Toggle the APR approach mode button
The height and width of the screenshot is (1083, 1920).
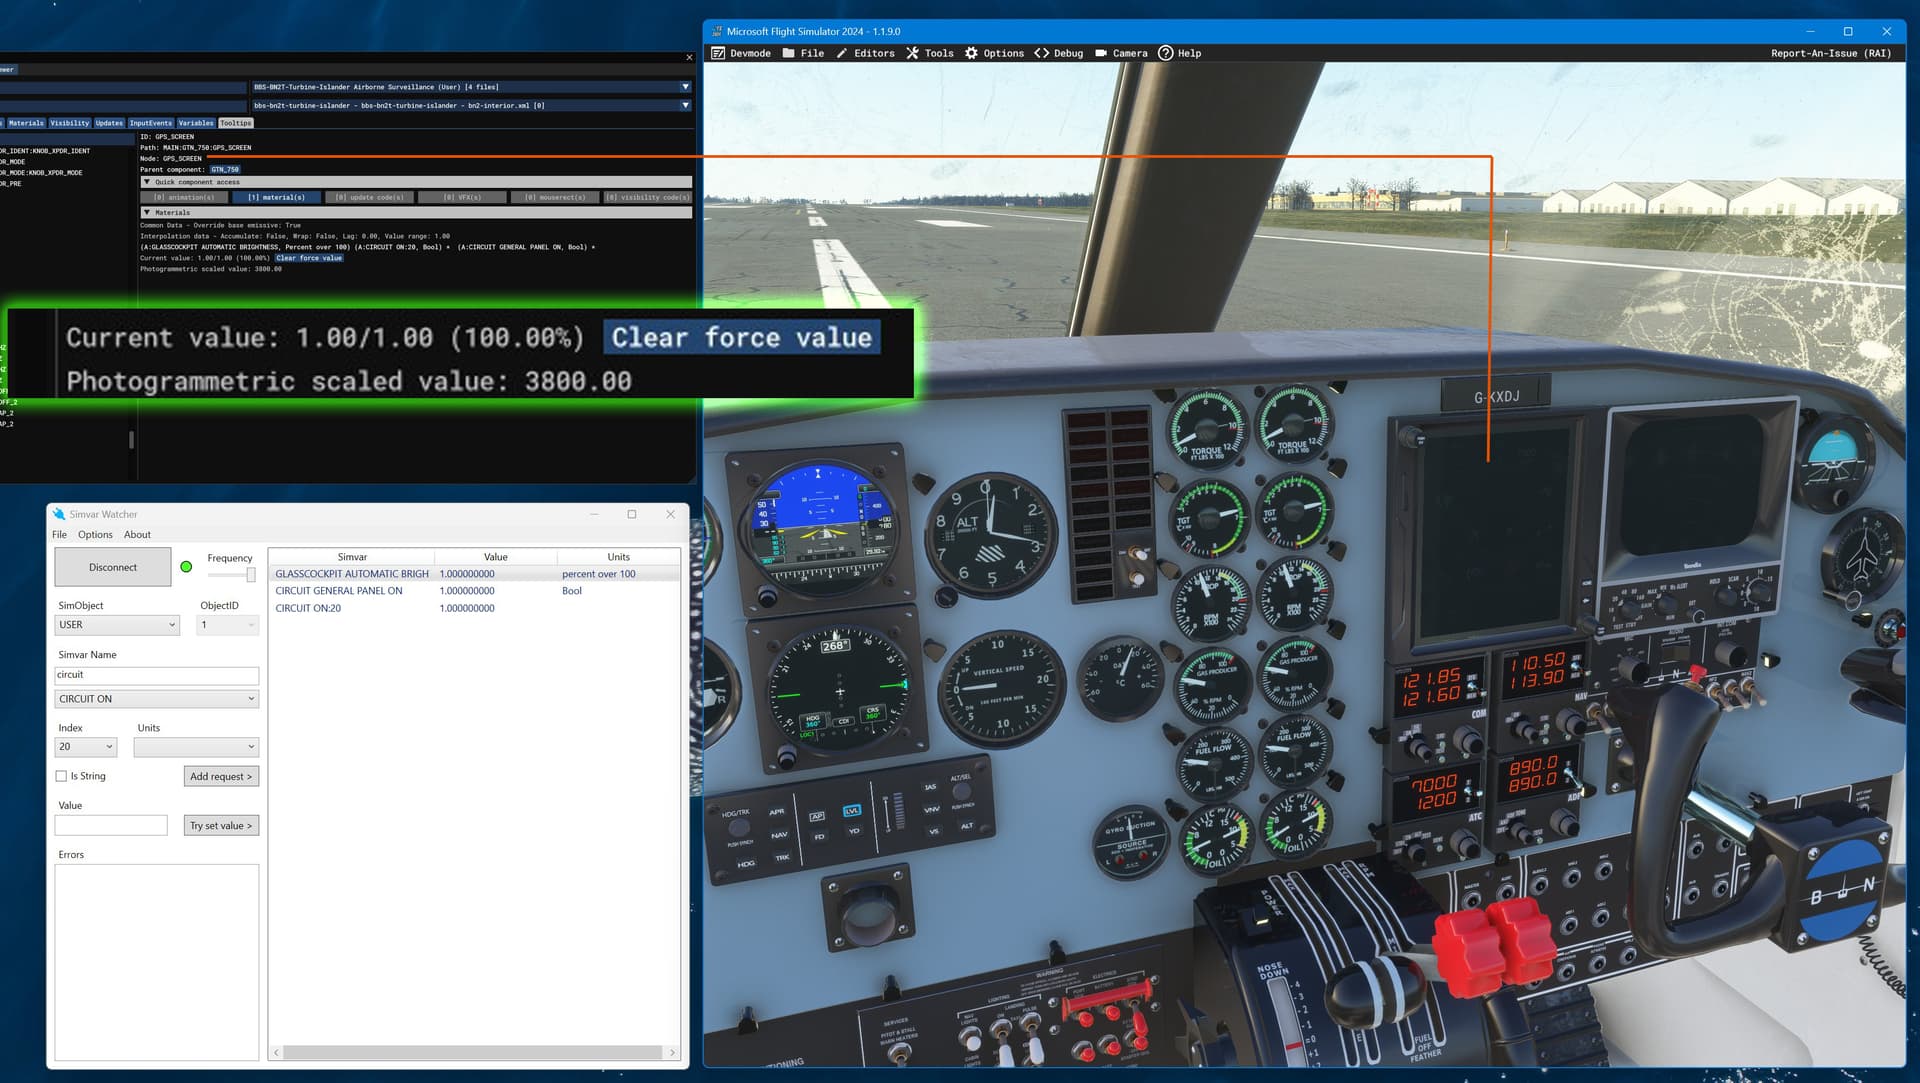click(x=777, y=812)
